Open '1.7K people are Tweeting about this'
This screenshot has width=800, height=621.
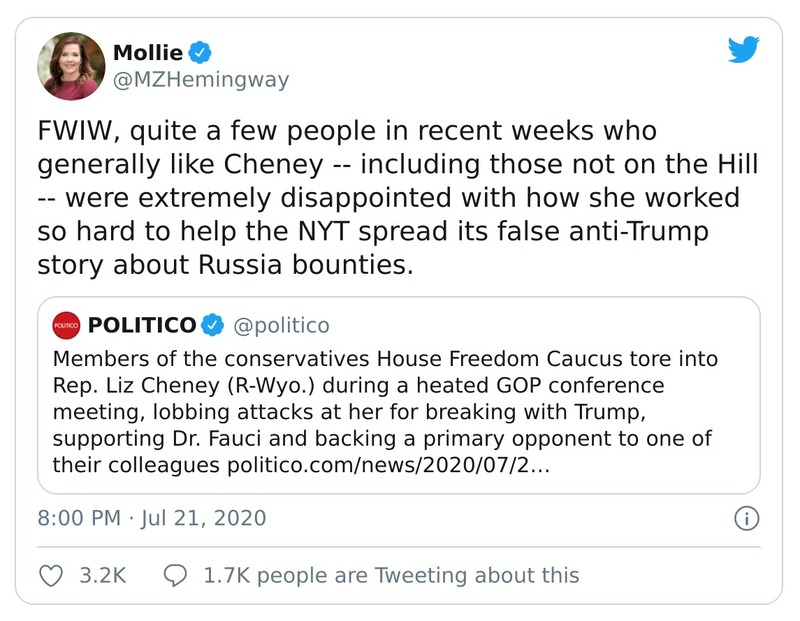pos(390,575)
